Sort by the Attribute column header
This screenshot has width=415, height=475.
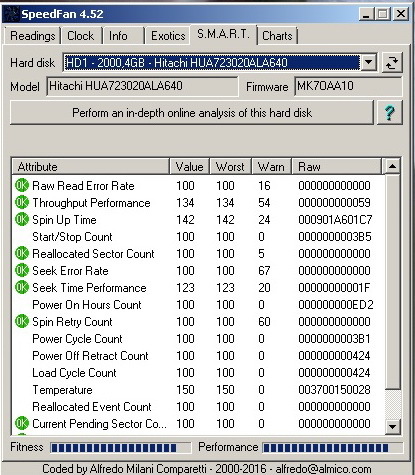(x=91, y=166)
